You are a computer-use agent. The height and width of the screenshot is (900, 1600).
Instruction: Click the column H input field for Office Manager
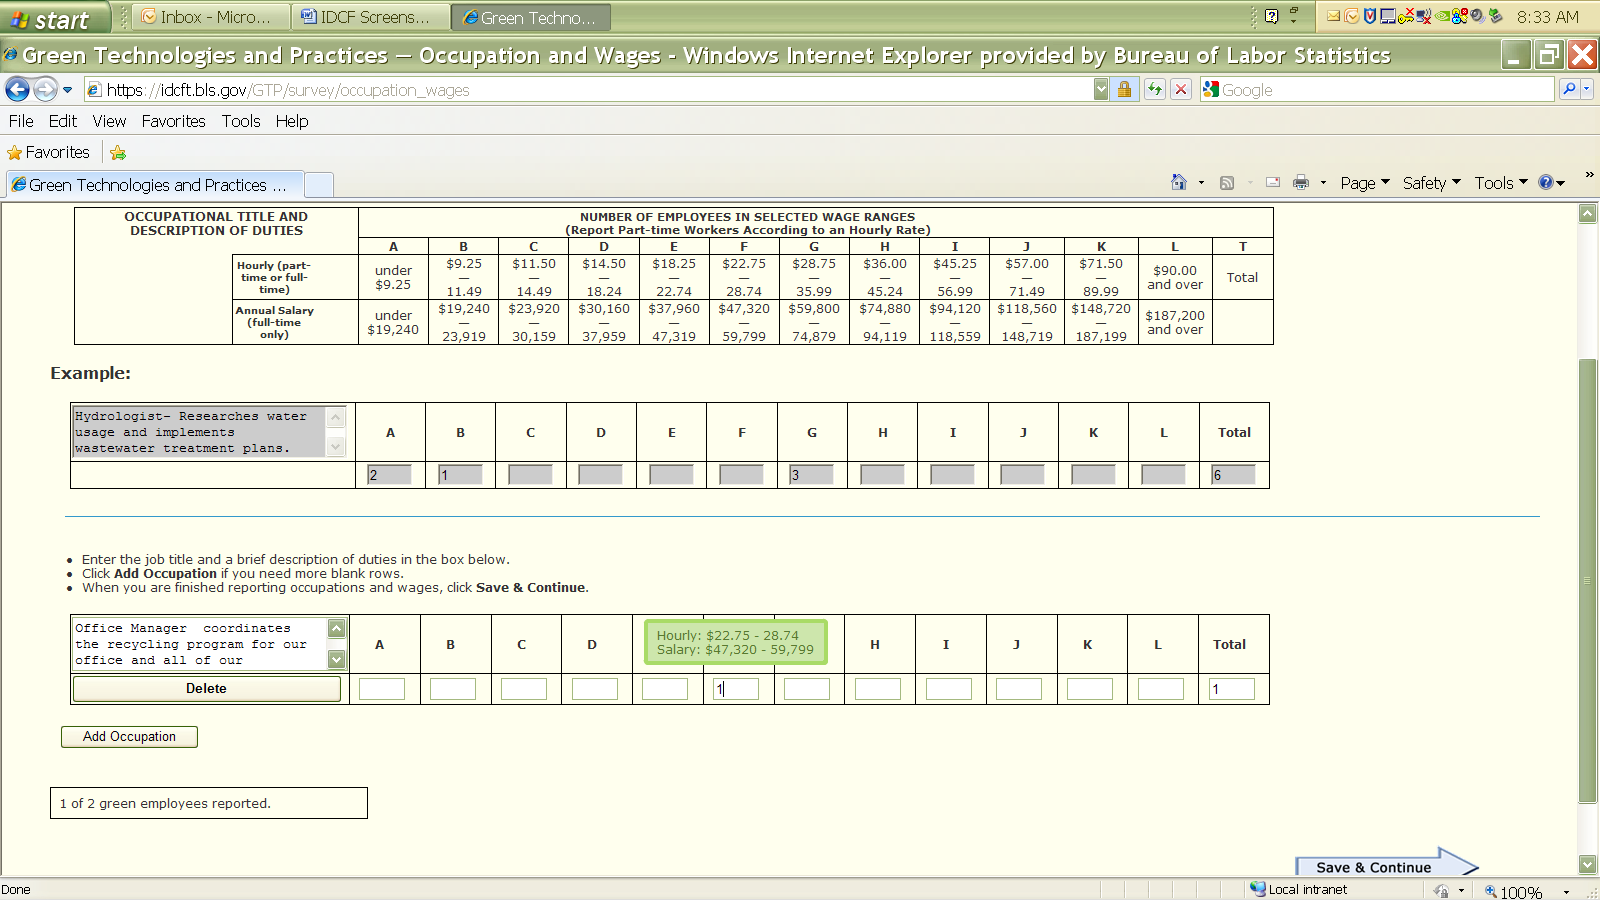click(x=878, y=689)
